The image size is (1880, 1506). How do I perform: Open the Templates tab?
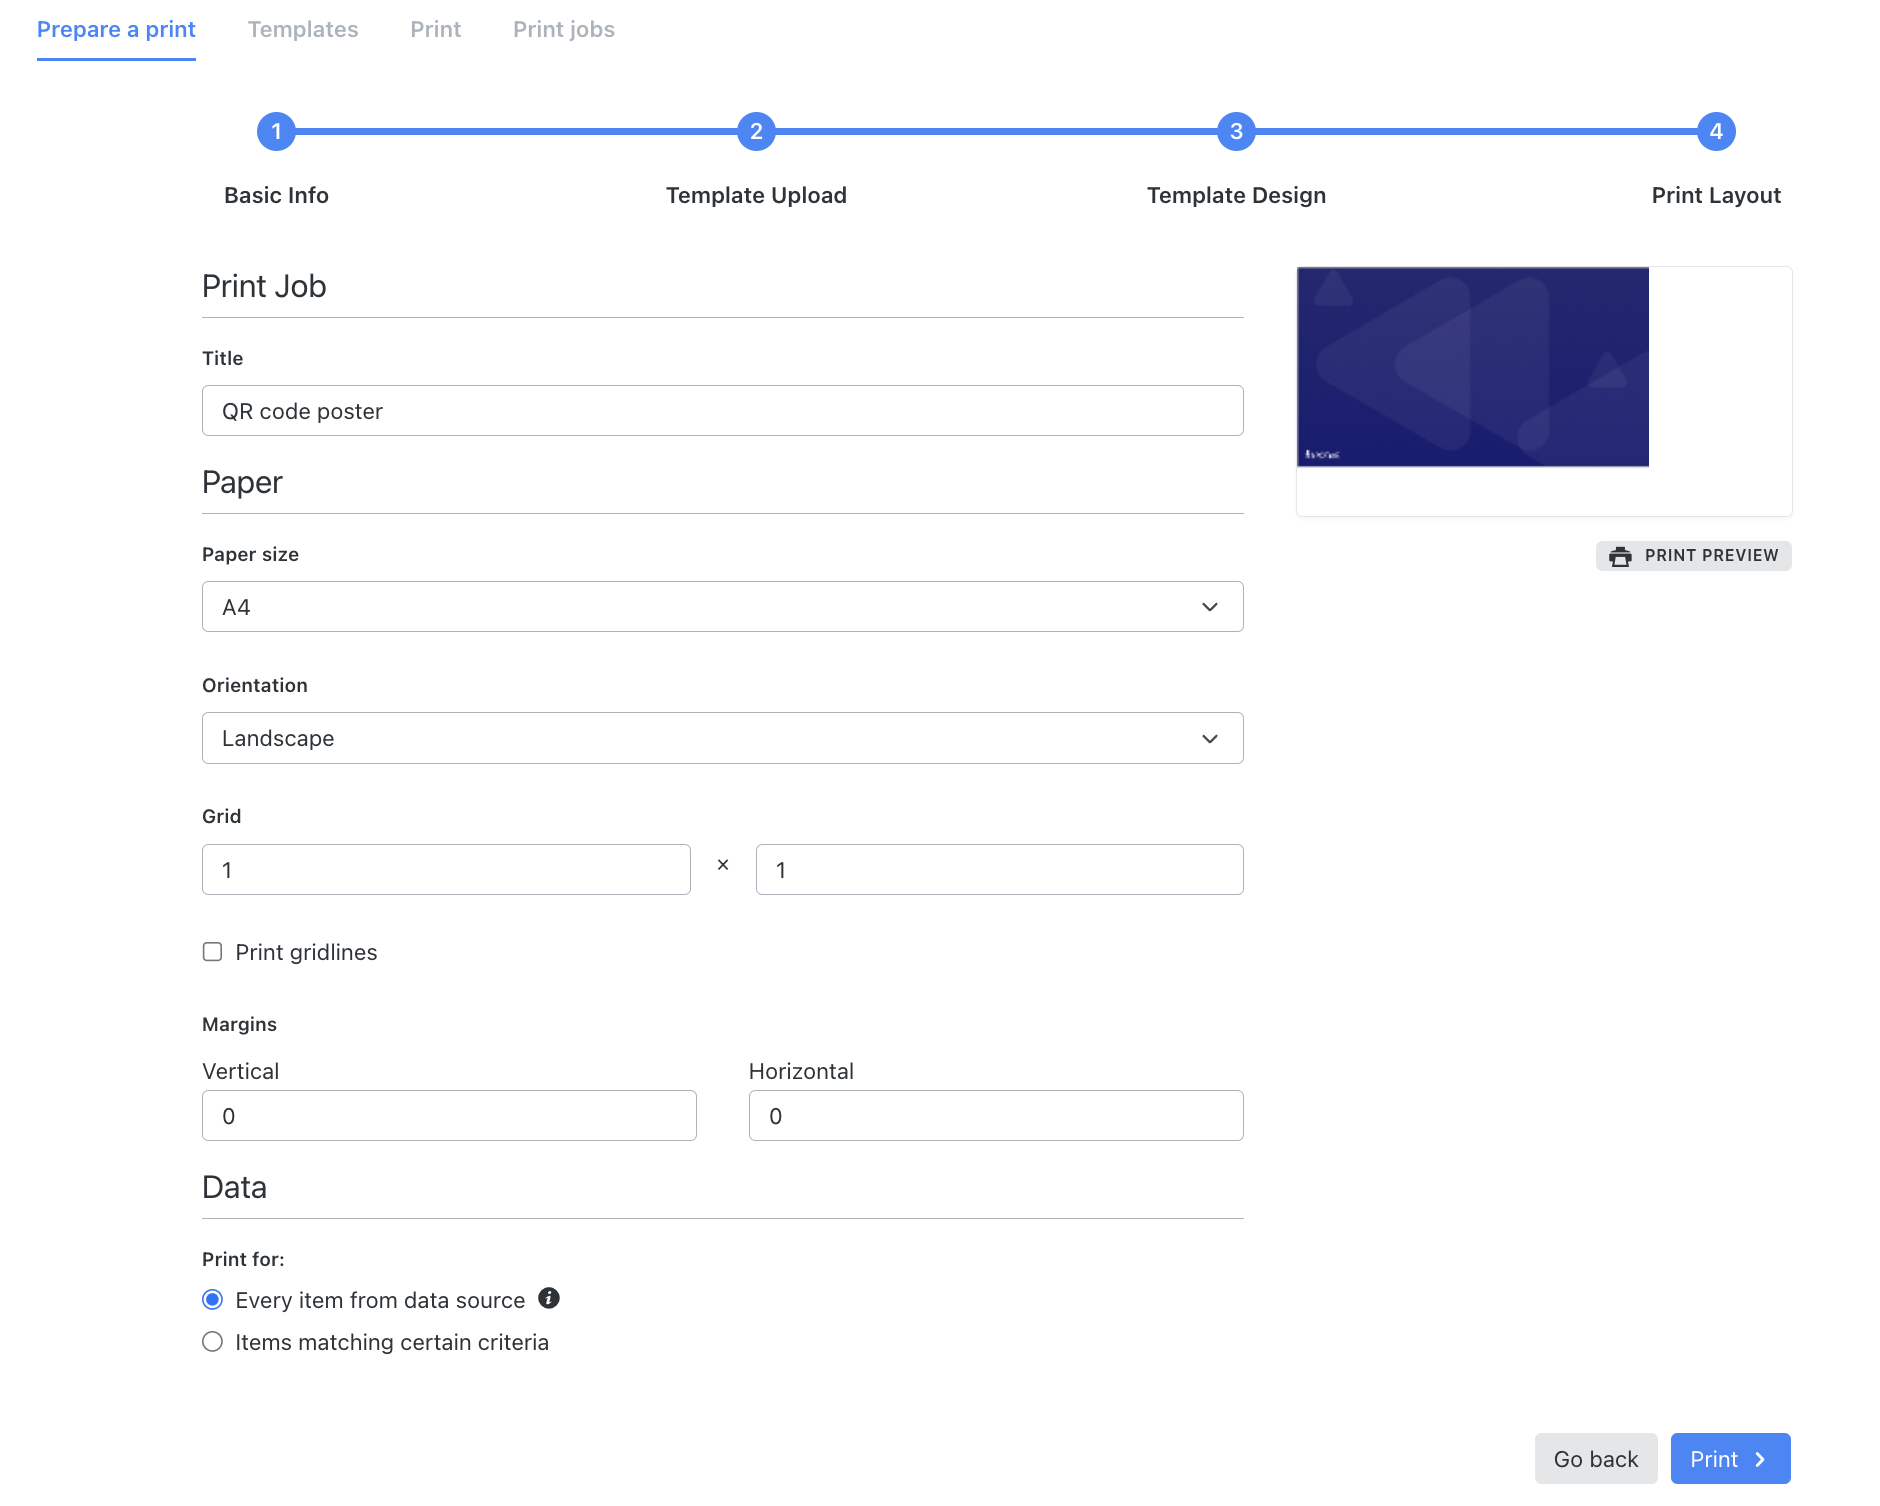[303, 30]
